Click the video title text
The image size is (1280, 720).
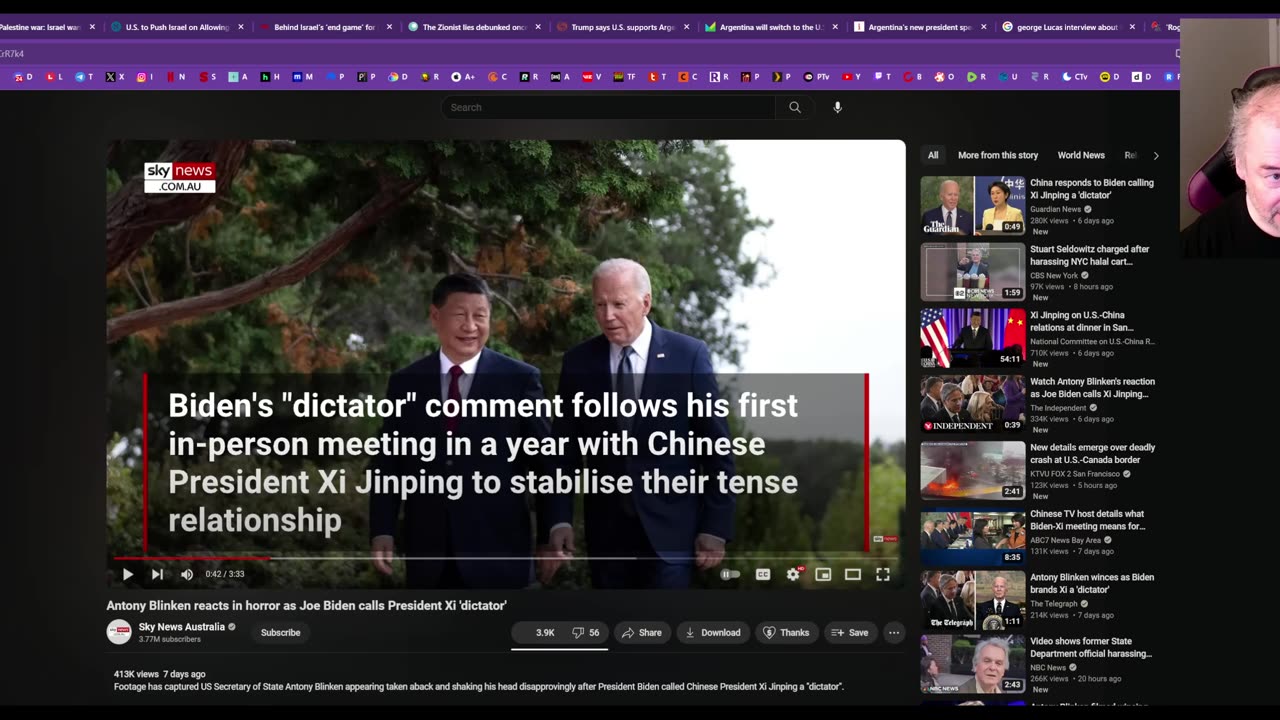click(x=307, y=606)
